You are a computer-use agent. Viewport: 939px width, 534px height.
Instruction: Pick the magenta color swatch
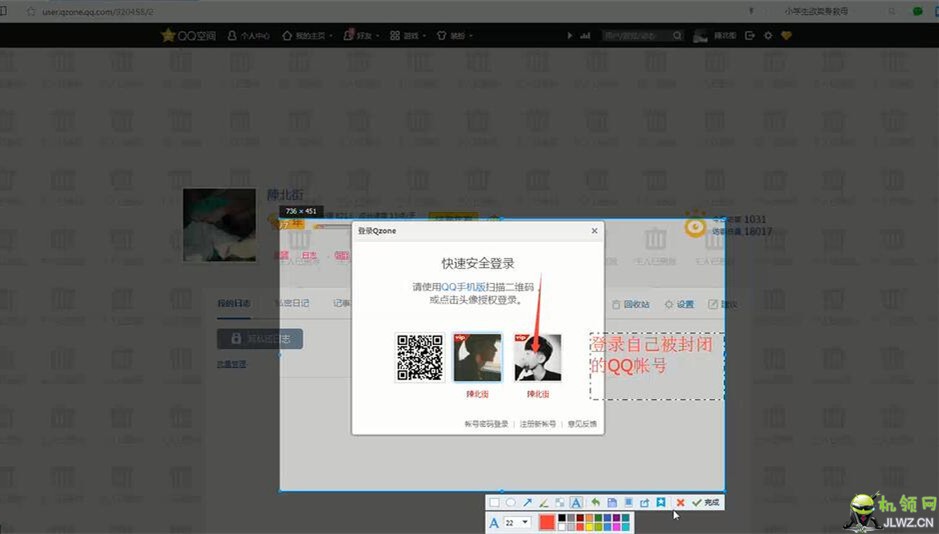(617, 527)
